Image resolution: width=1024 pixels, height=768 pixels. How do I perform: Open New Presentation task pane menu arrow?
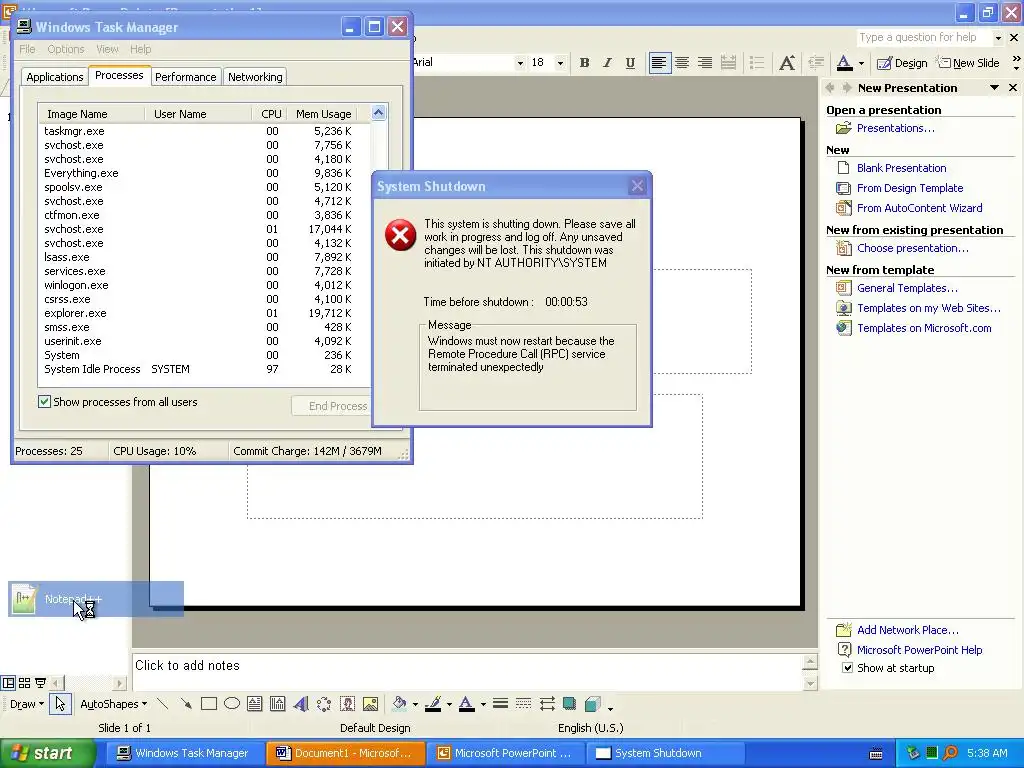point(994,88)
